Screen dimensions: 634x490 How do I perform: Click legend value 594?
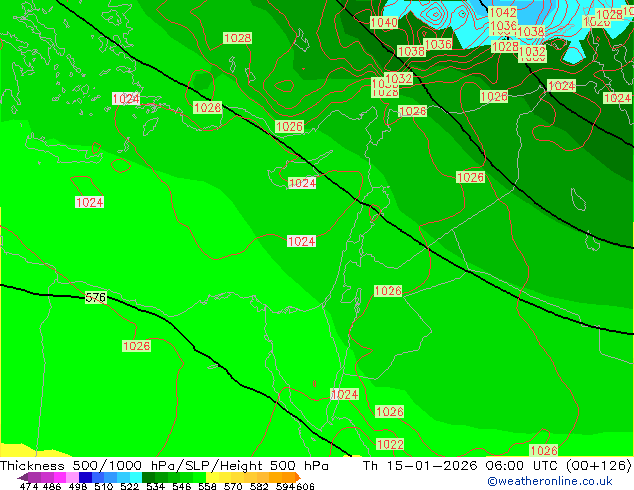[285, 486]
